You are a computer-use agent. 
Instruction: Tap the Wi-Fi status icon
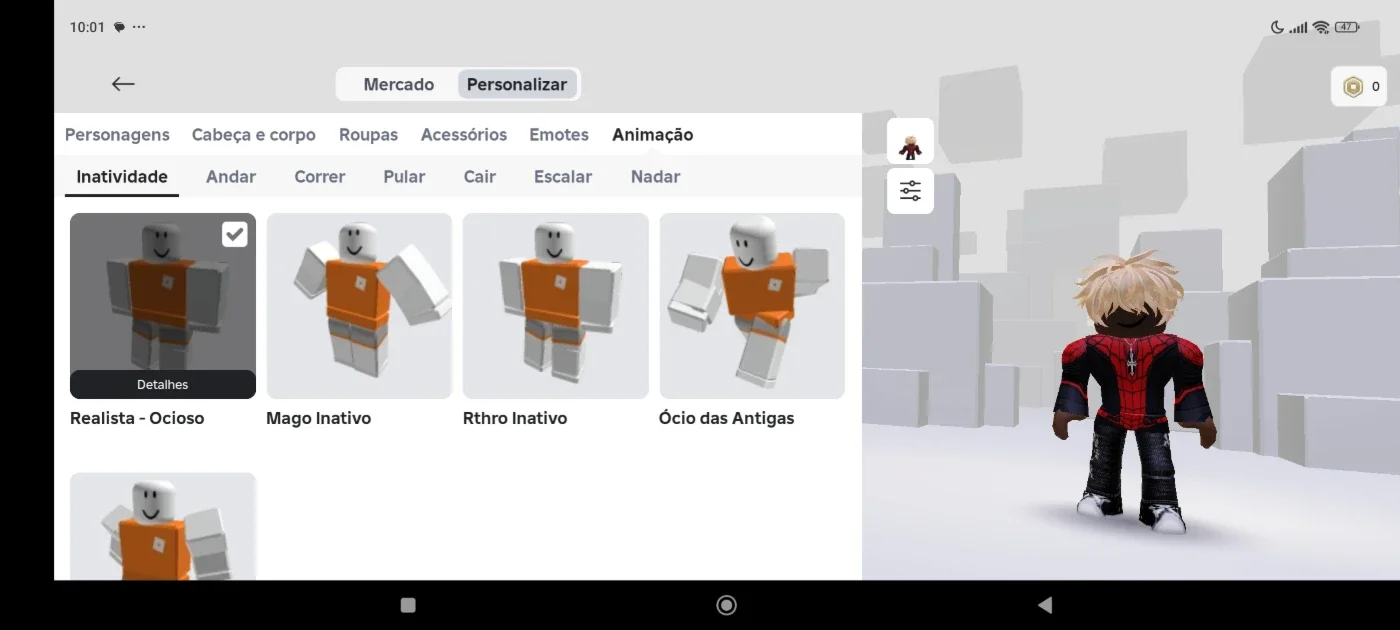coord(1321,27)
